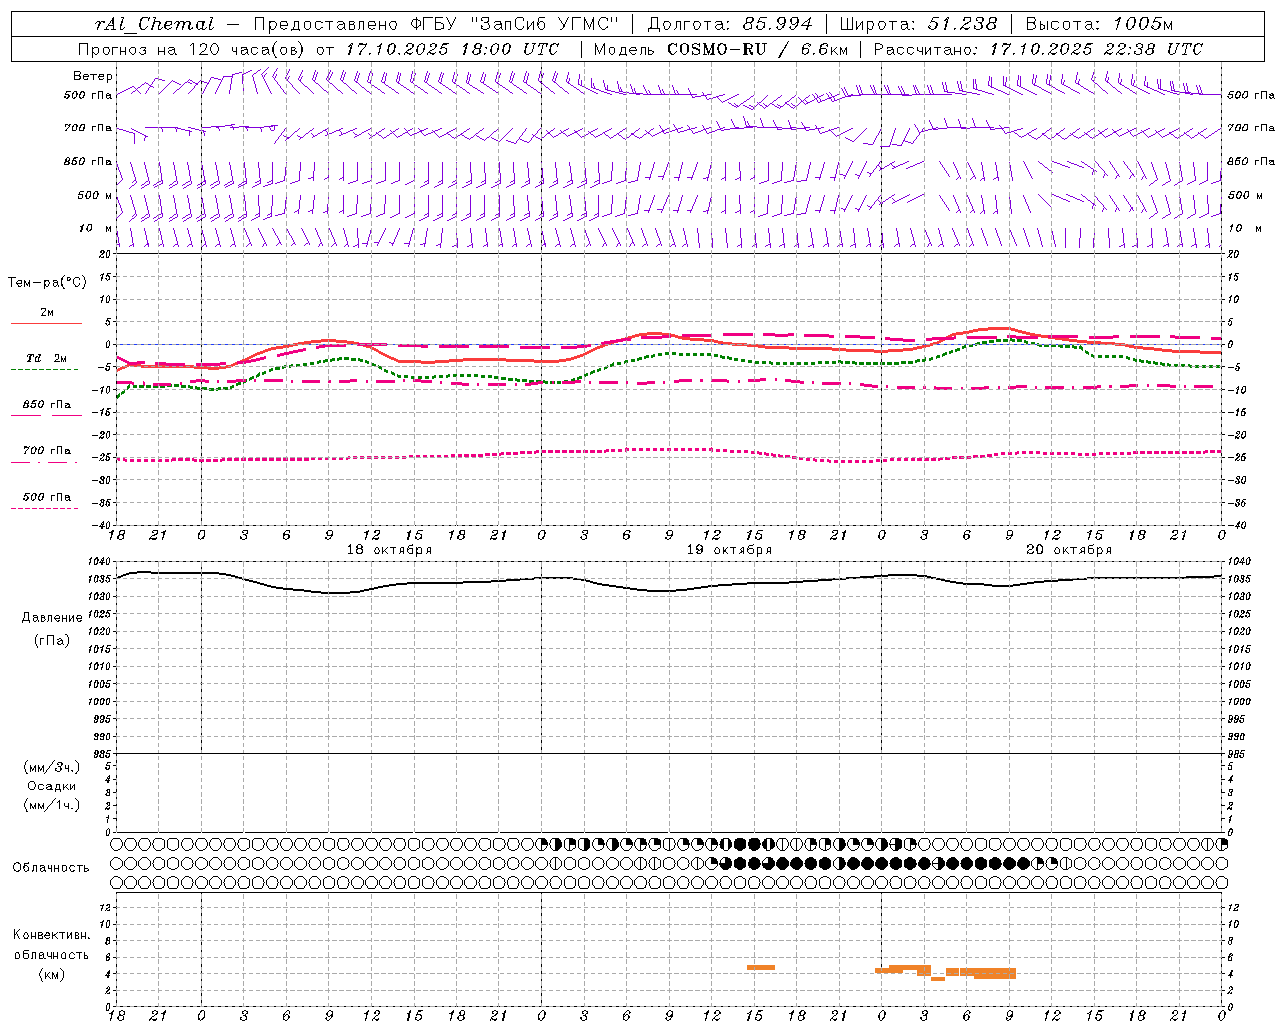Click the Td 2м legend label
Screen dimensions: 1280x1024
46,358
